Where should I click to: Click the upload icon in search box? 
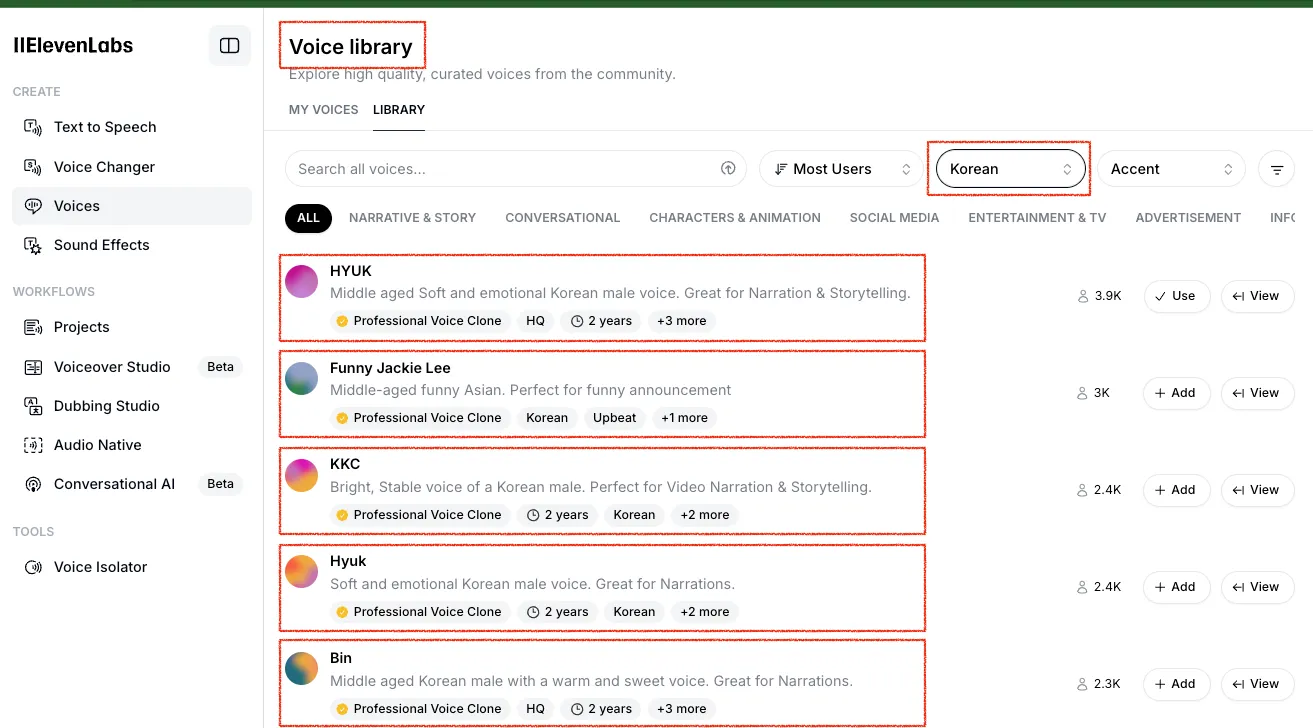click(x=728, y=169)
